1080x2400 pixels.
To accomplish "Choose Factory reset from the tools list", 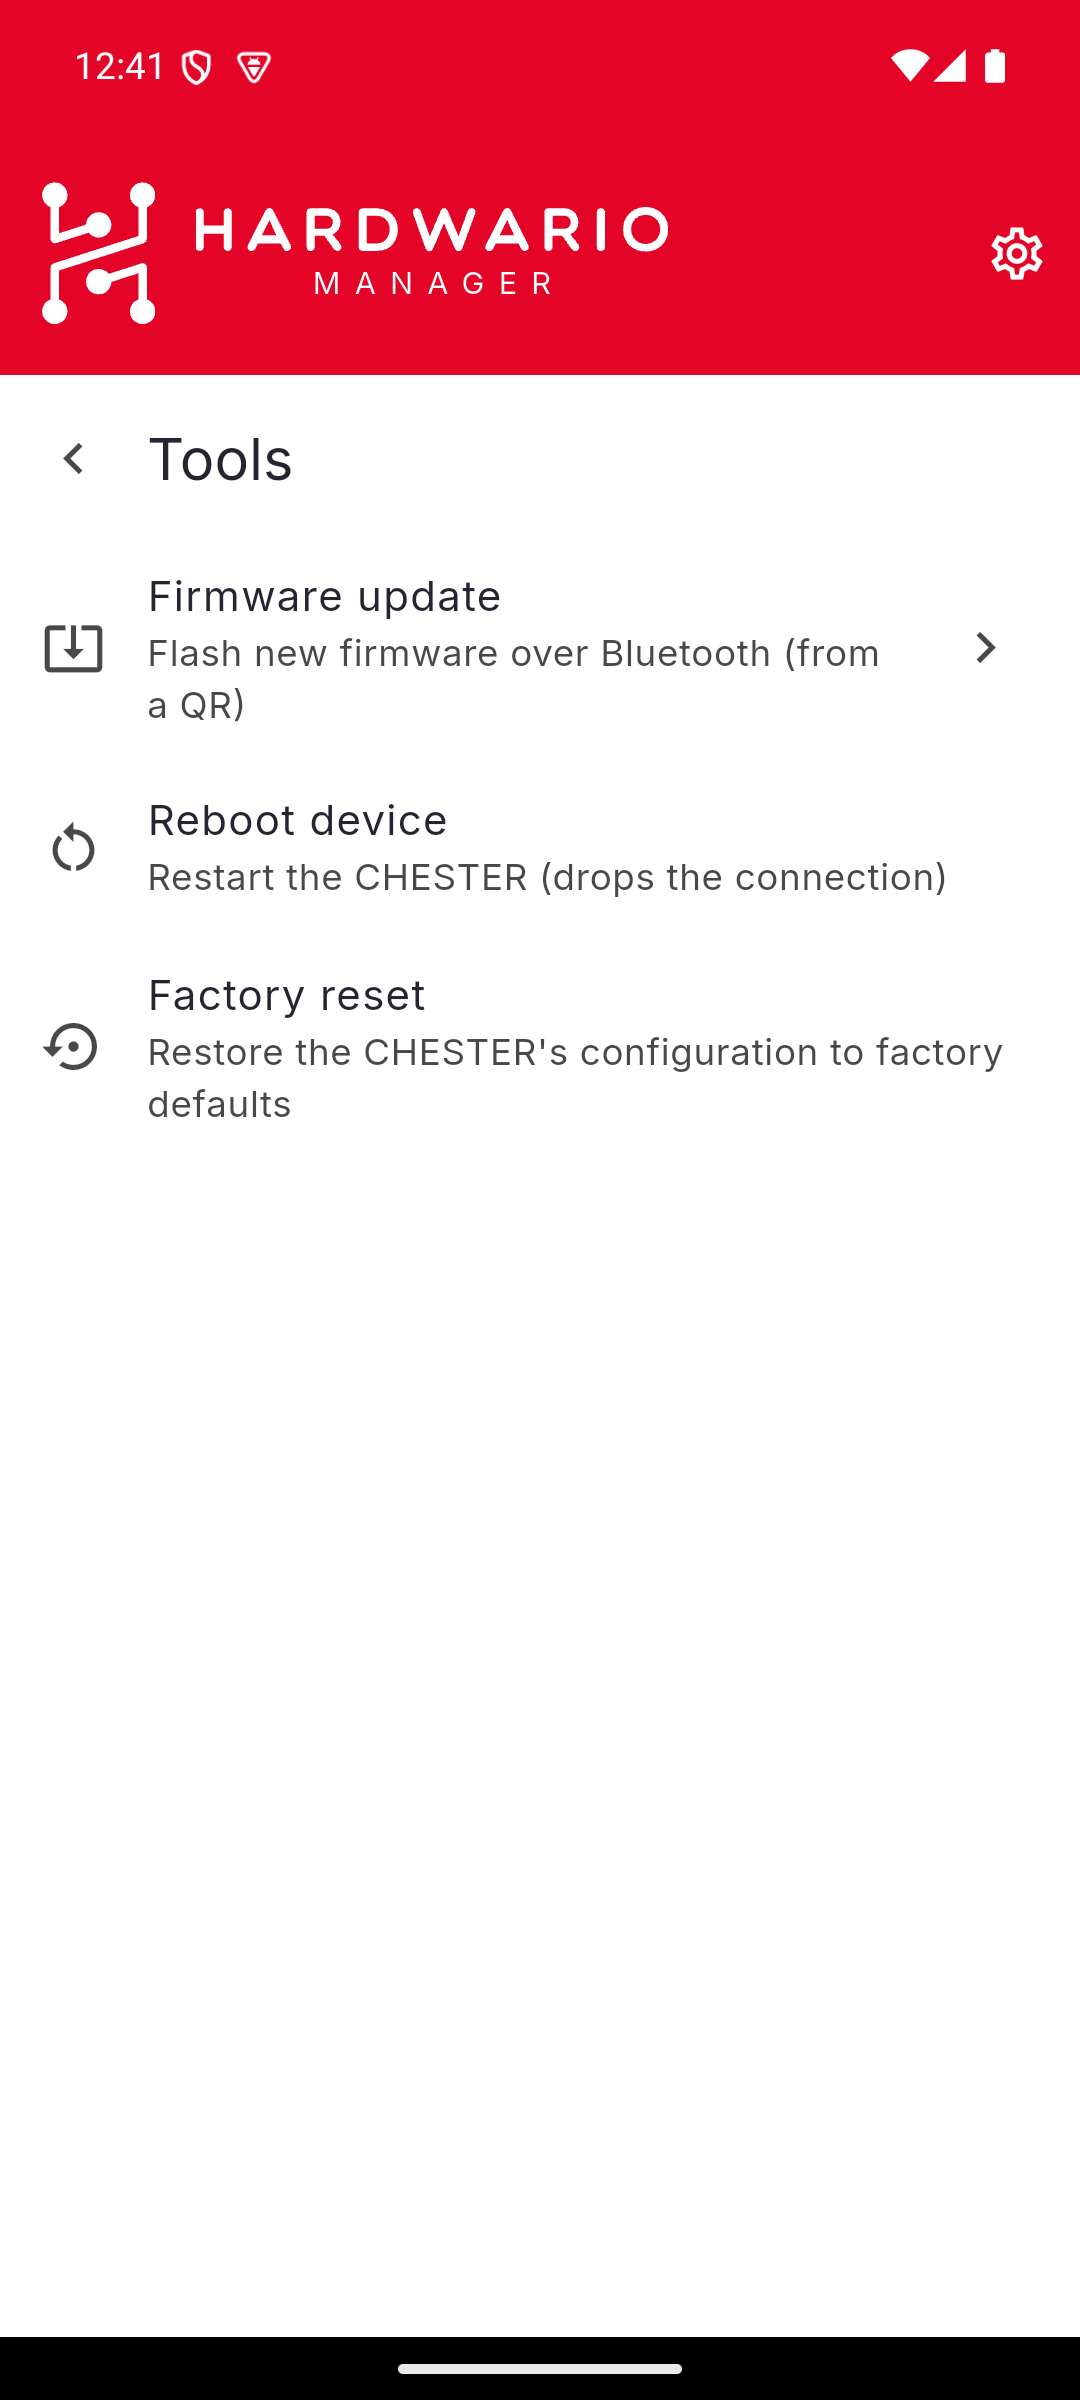I will [540, 1048].
